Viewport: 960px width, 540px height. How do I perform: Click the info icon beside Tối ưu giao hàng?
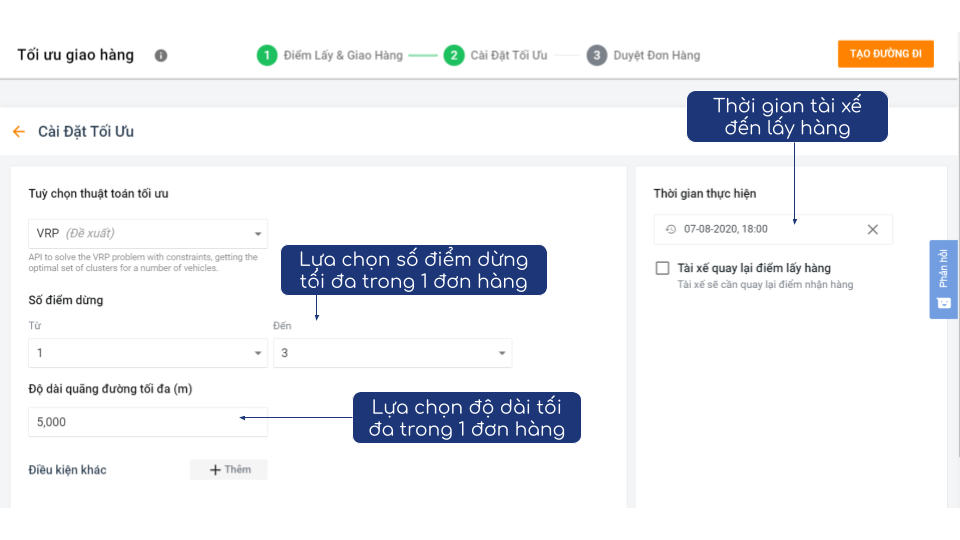161,56
